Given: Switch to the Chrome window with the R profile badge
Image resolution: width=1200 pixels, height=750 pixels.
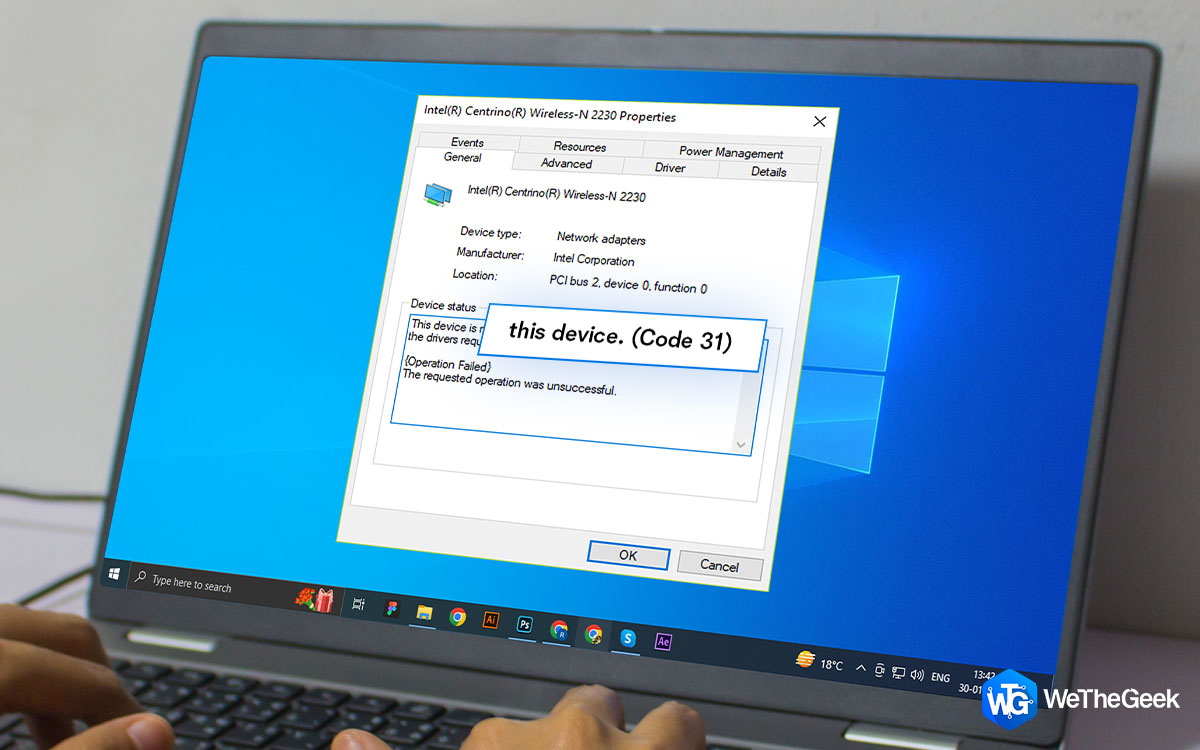Looking at the screenshot, I should [x=559, y=629].
